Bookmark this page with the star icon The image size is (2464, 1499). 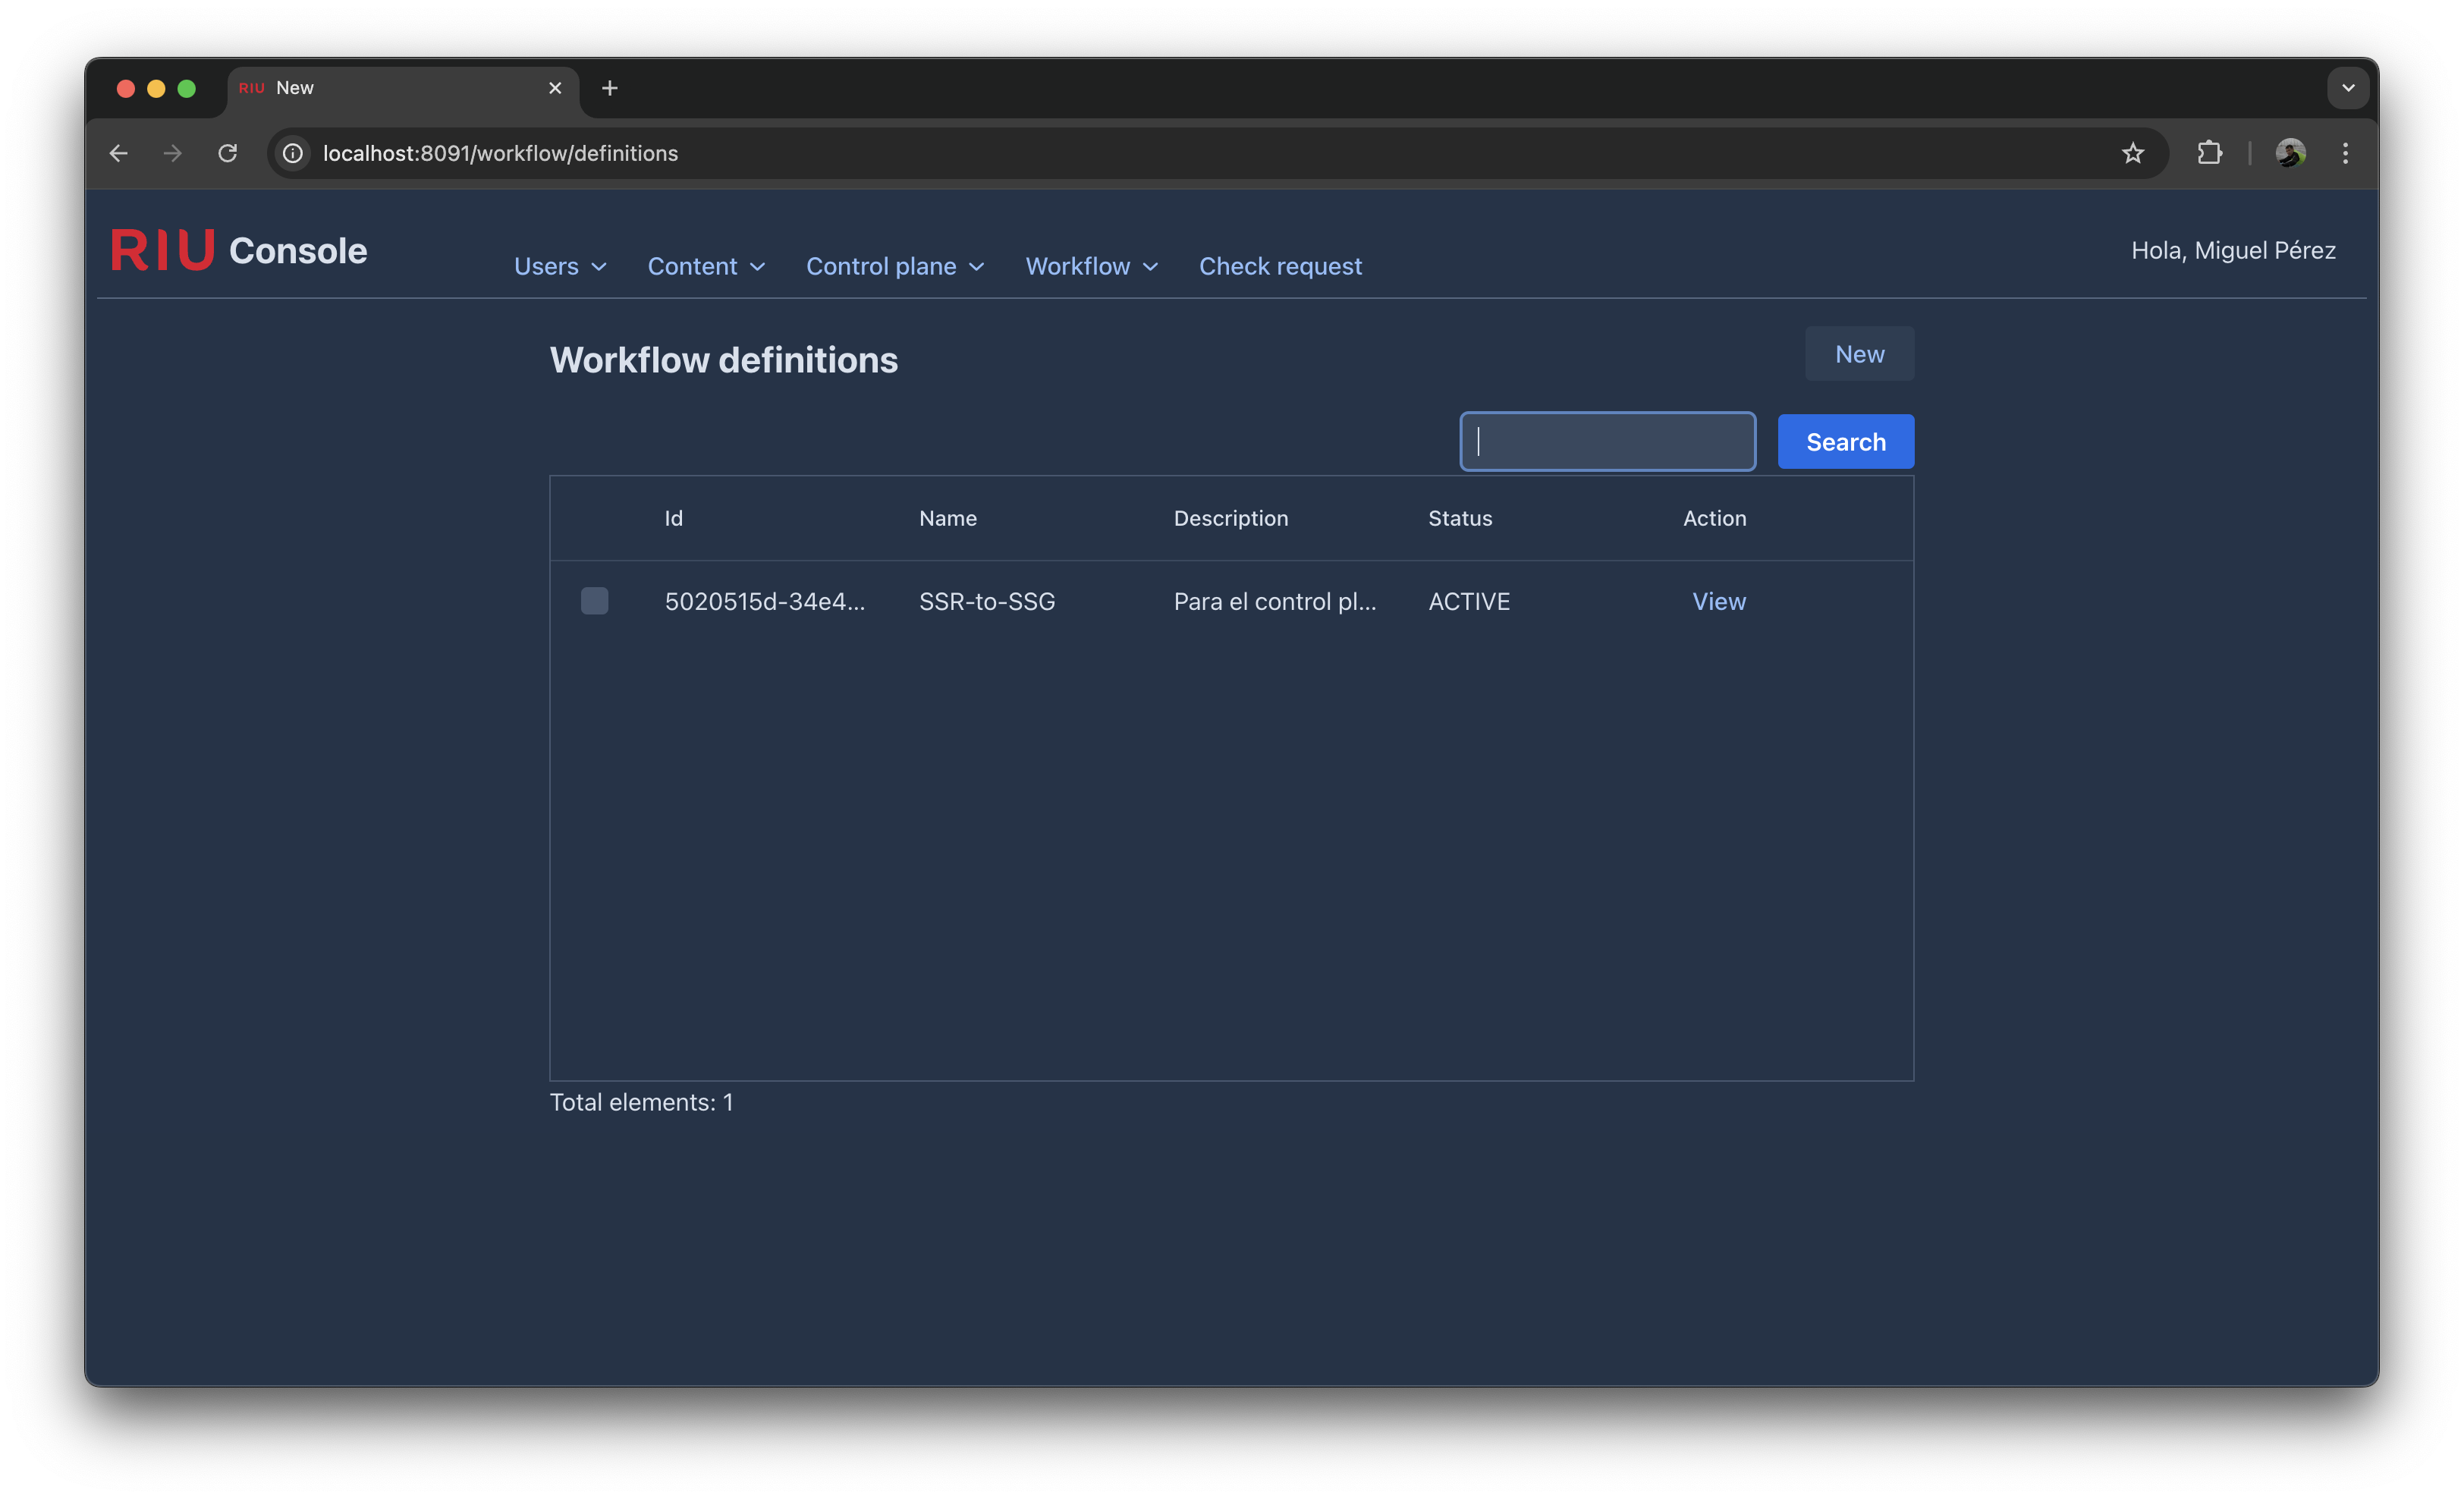coord(2132,153)
